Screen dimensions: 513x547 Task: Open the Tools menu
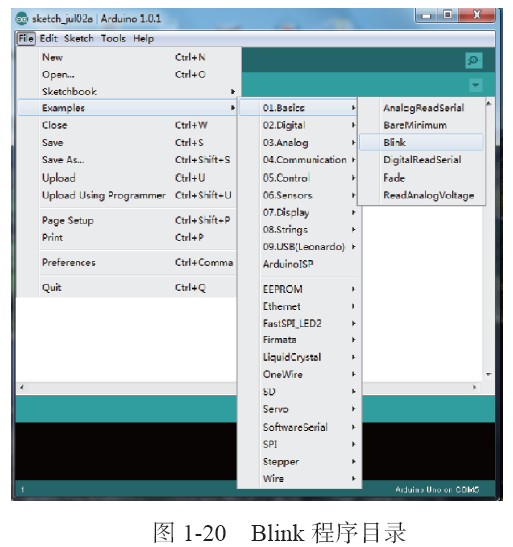coord(113,38)
